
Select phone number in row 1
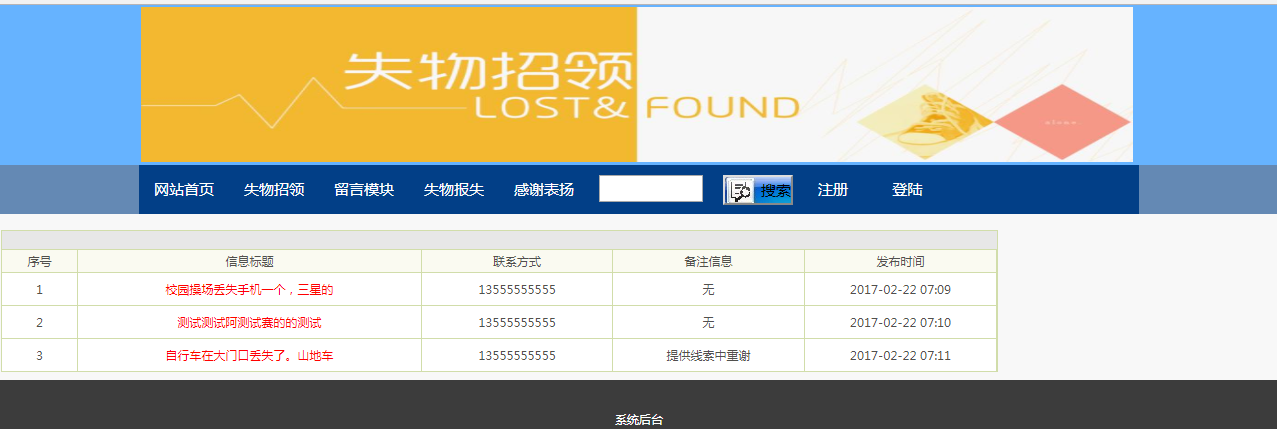517,290
